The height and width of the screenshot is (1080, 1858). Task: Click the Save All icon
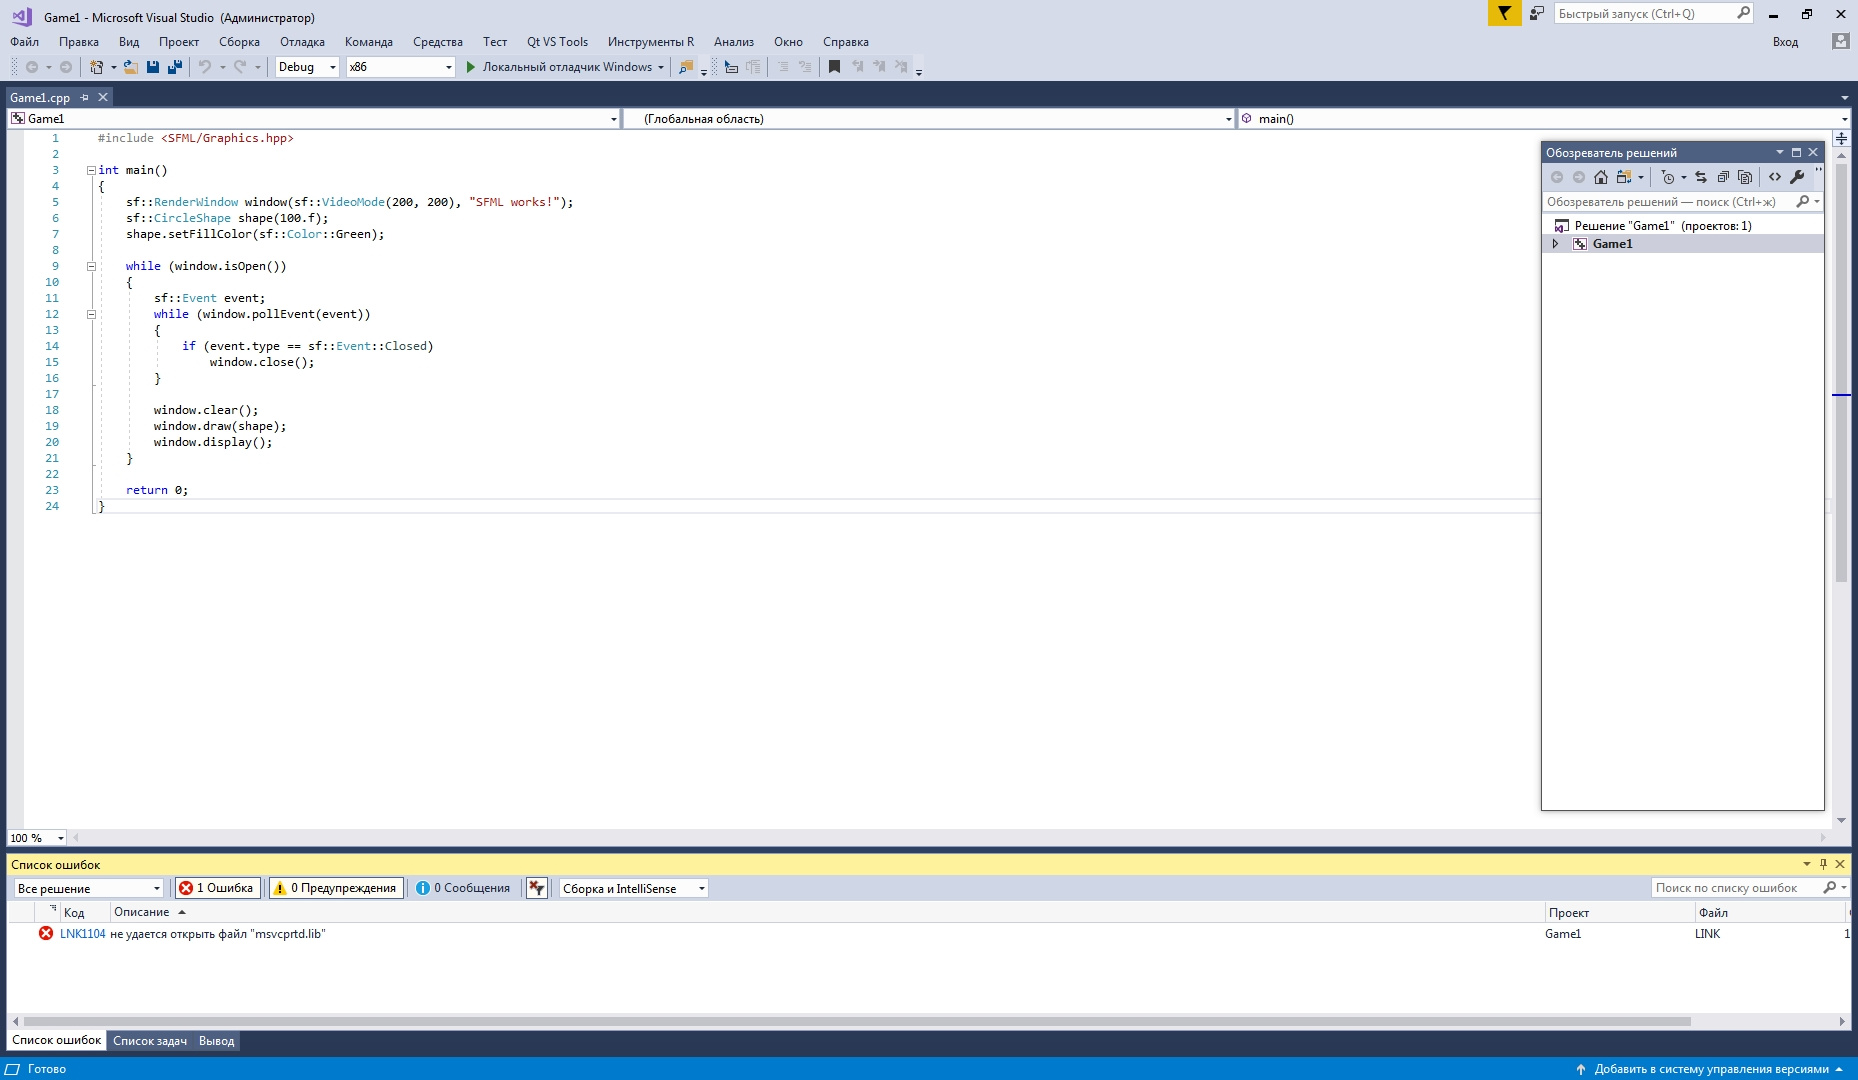click(174, 67)
